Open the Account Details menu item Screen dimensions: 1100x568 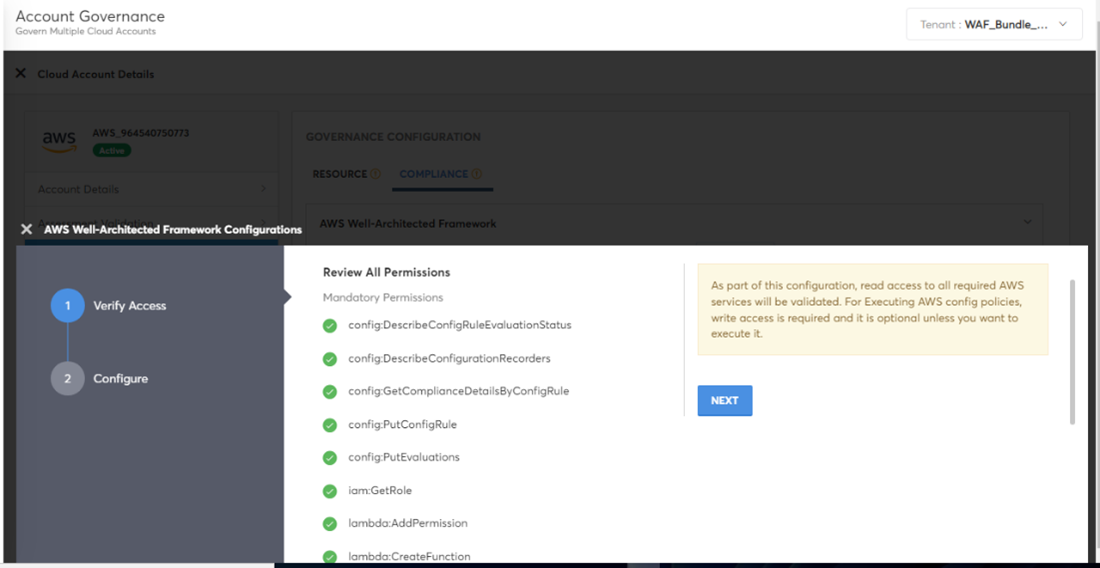pyautogui.click(x=152, y=189)
